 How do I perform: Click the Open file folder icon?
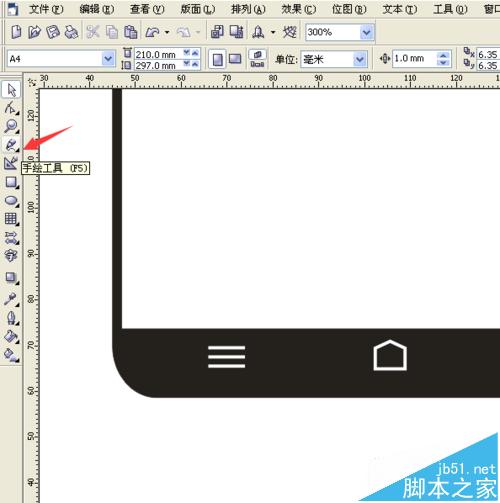tap(34, 32)
